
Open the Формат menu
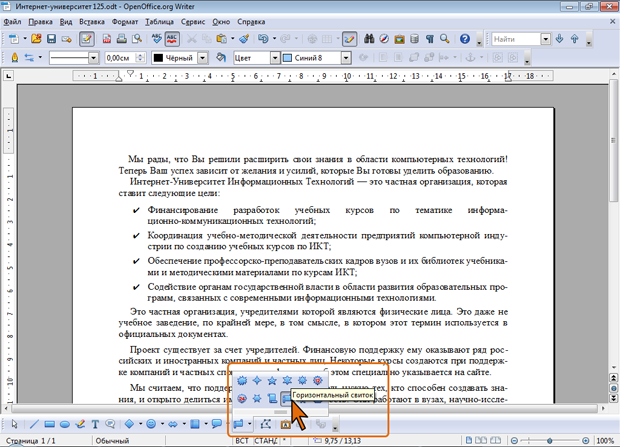point(125,20)
